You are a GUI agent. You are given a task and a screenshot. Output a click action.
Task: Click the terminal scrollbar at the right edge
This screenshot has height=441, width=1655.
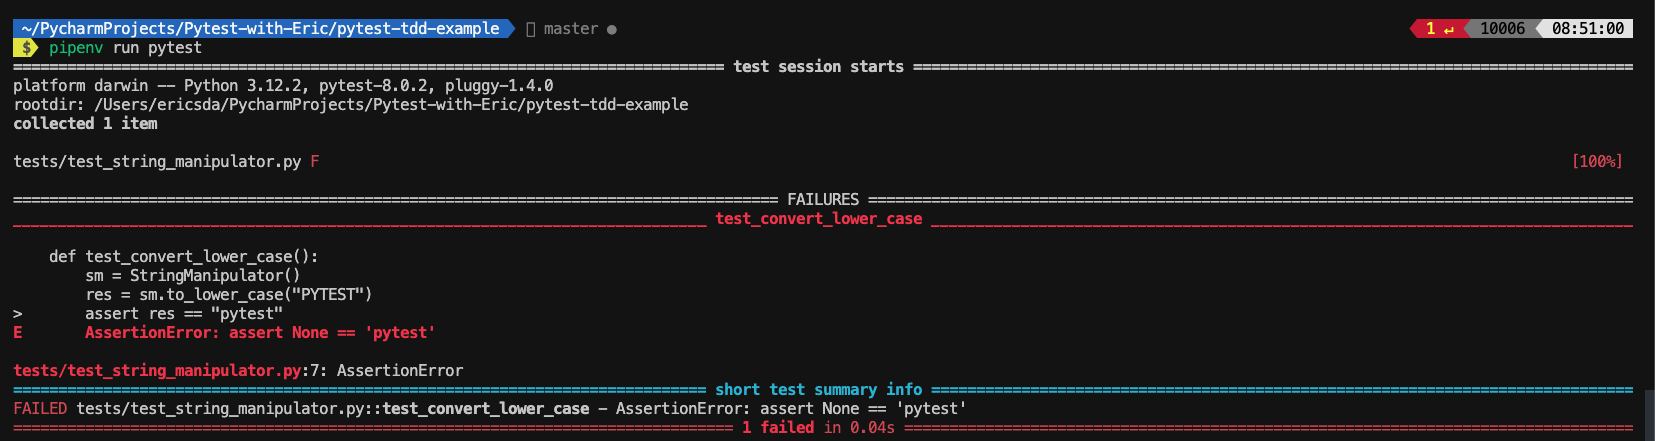1649,415
